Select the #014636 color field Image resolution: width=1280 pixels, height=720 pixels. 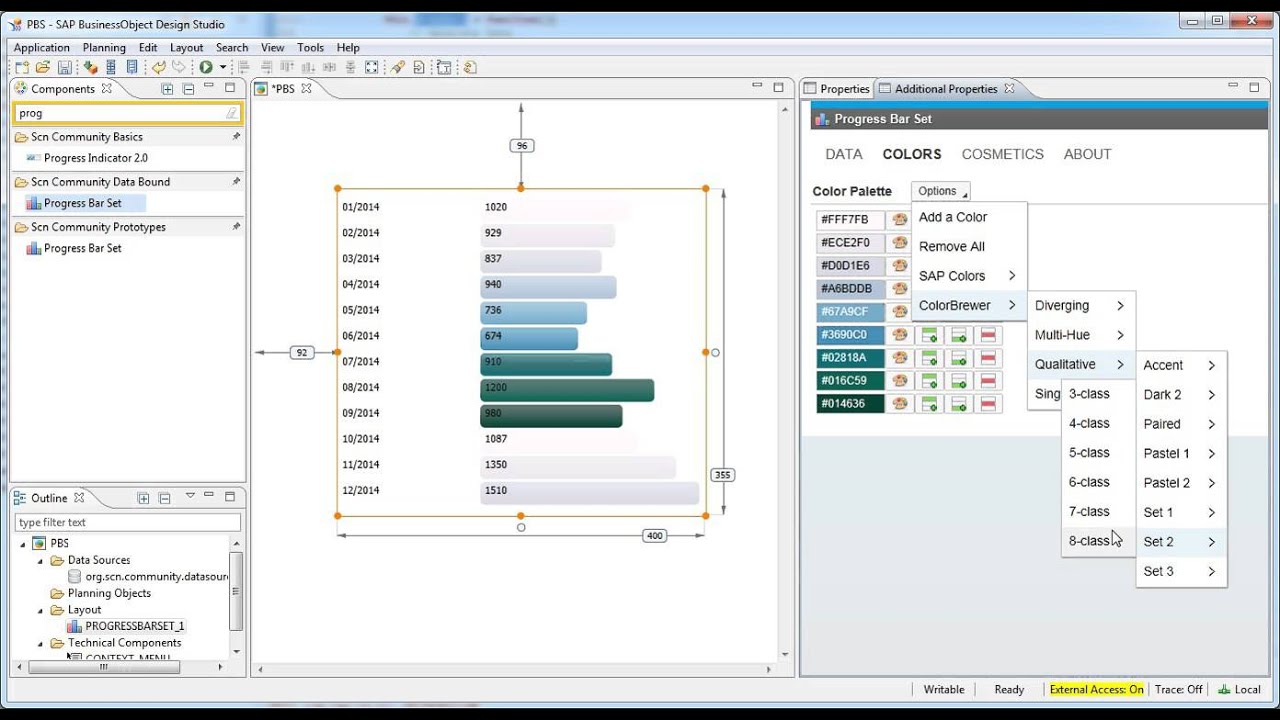click(850, 404)
